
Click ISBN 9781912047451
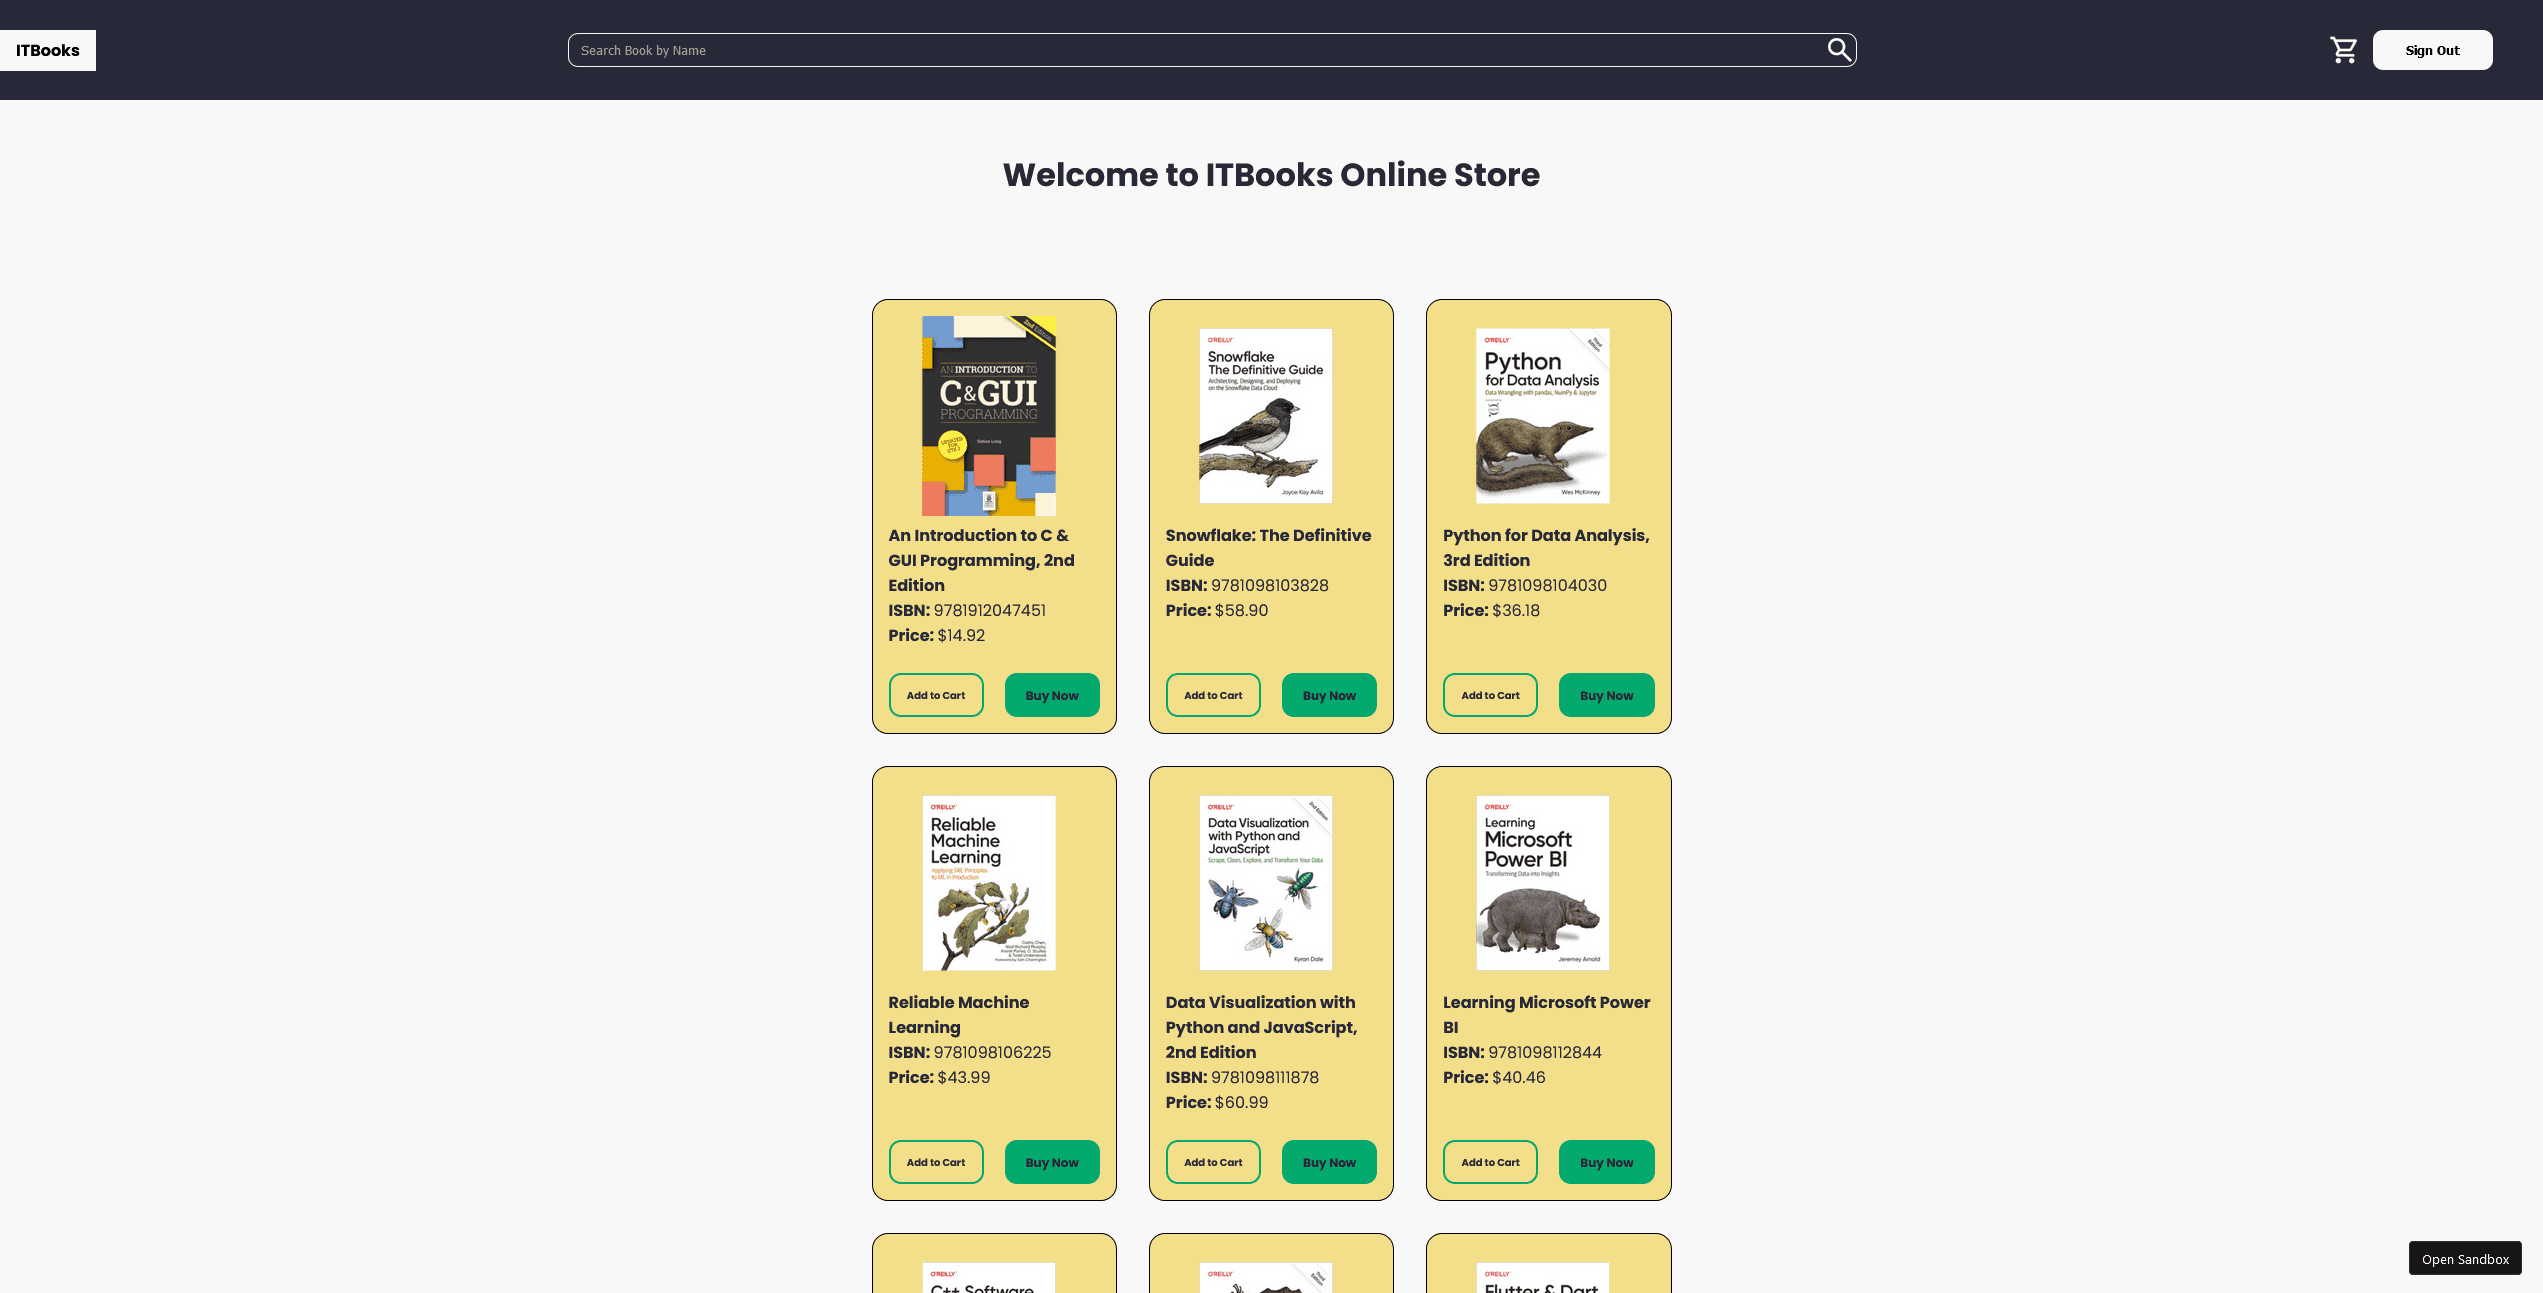click(x=989, y=610)
